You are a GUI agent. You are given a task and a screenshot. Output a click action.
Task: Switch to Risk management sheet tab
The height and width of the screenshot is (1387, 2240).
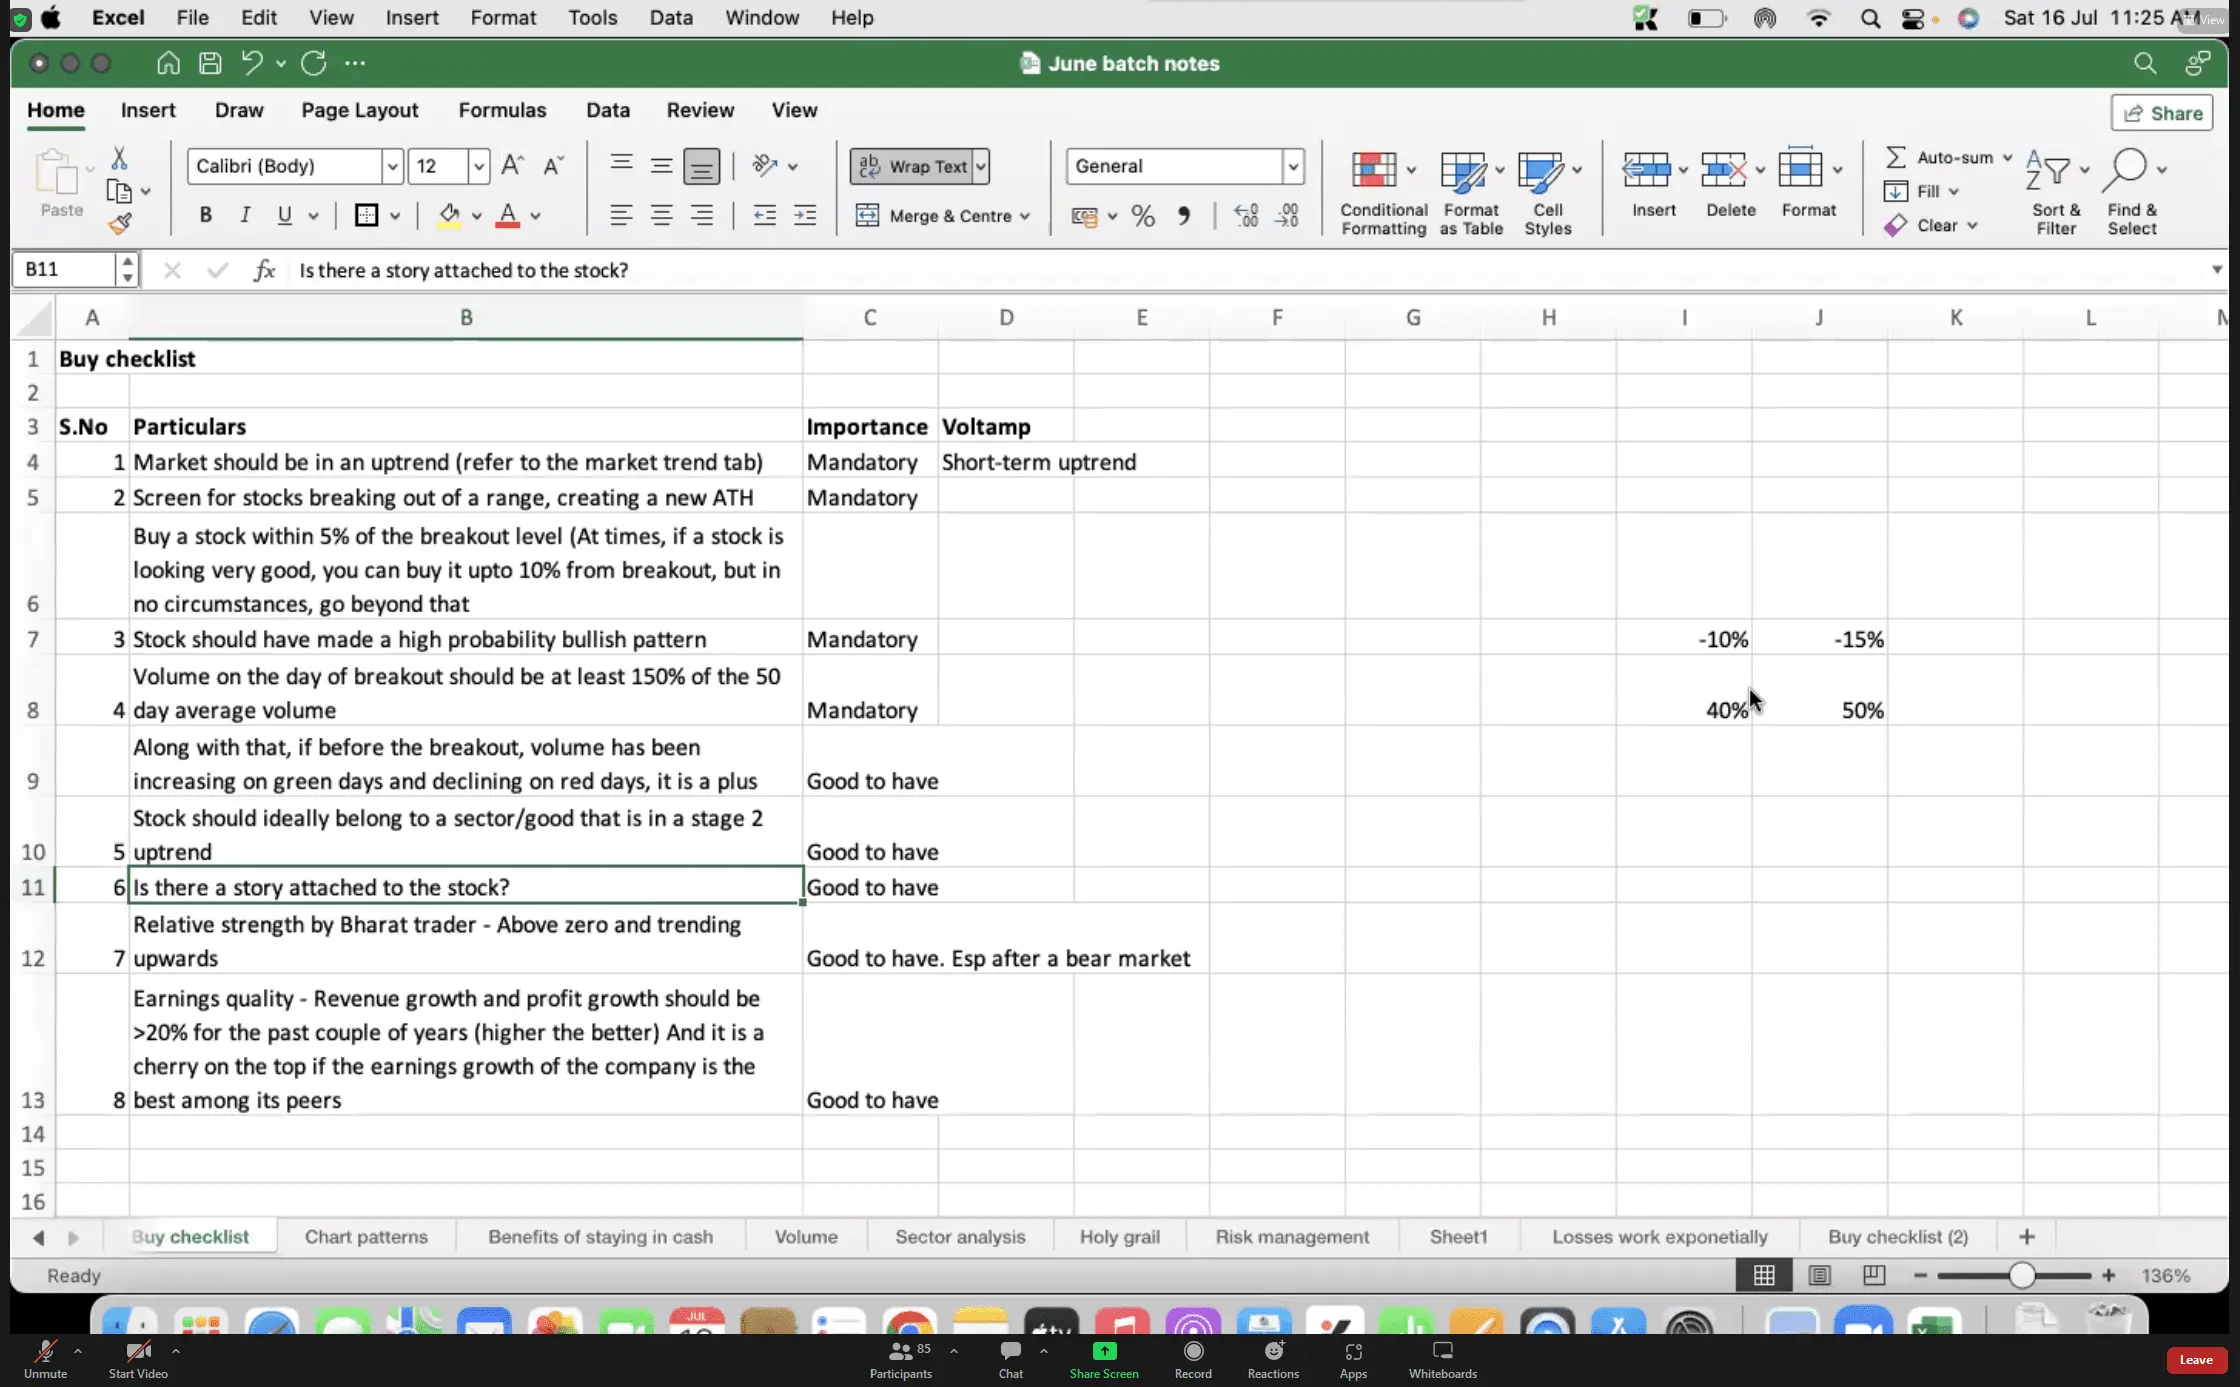(x=1292, y=1237)
